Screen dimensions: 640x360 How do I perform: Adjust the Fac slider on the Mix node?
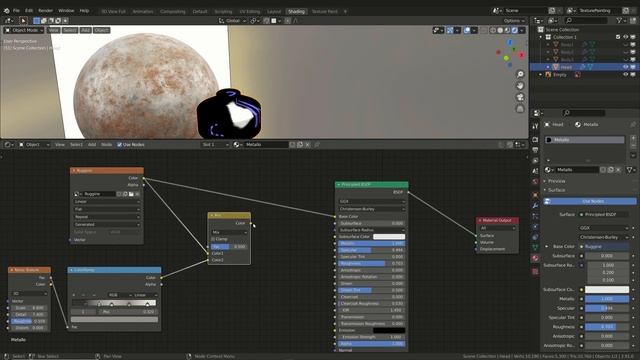point(229,247)
